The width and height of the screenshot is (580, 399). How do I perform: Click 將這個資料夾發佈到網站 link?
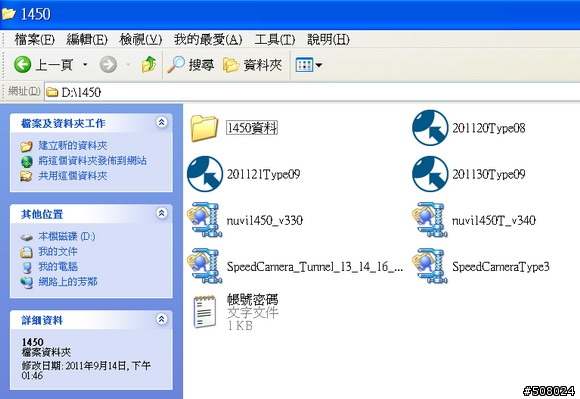click(x=92, y=160)
